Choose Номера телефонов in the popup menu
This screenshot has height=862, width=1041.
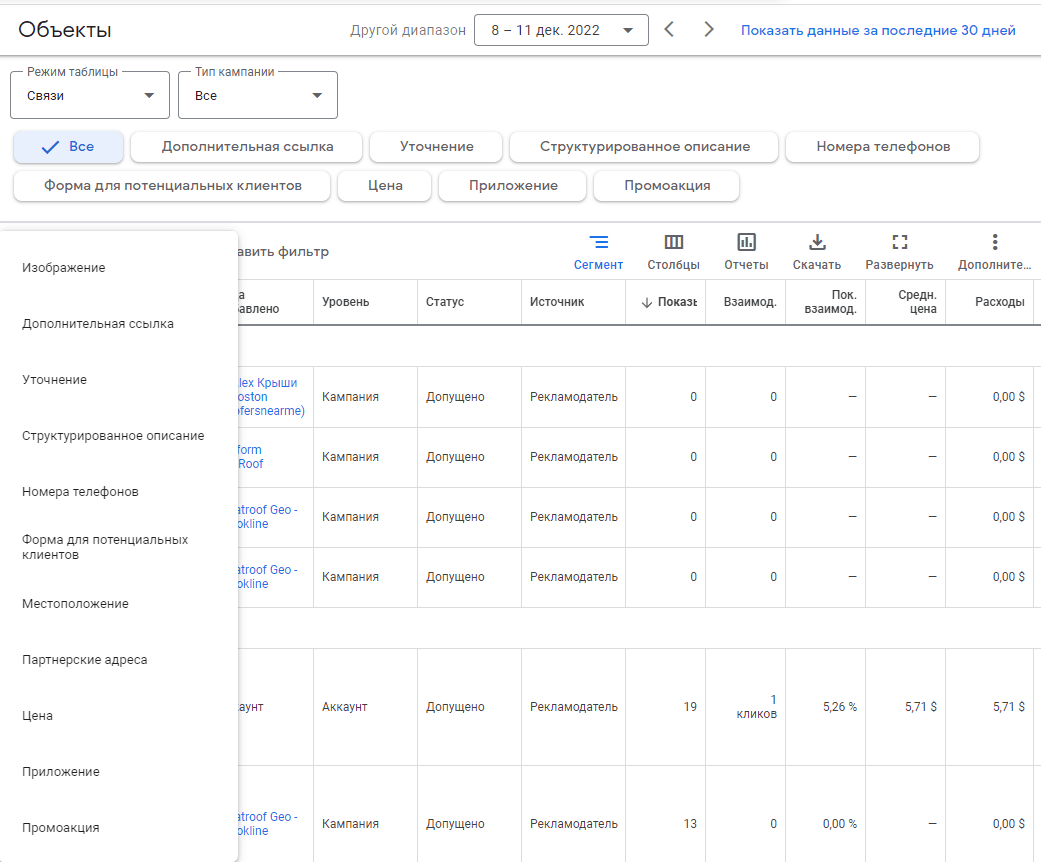click(x=119, y=491)
